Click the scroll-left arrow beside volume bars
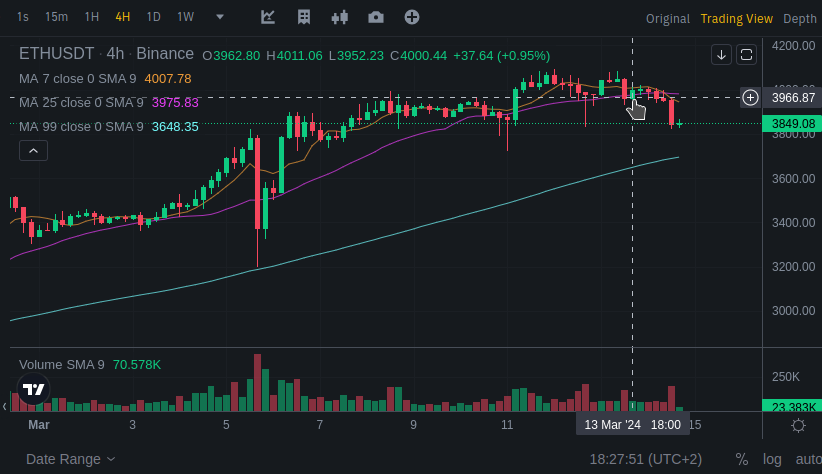822x474 pixels. click(5, 406)
